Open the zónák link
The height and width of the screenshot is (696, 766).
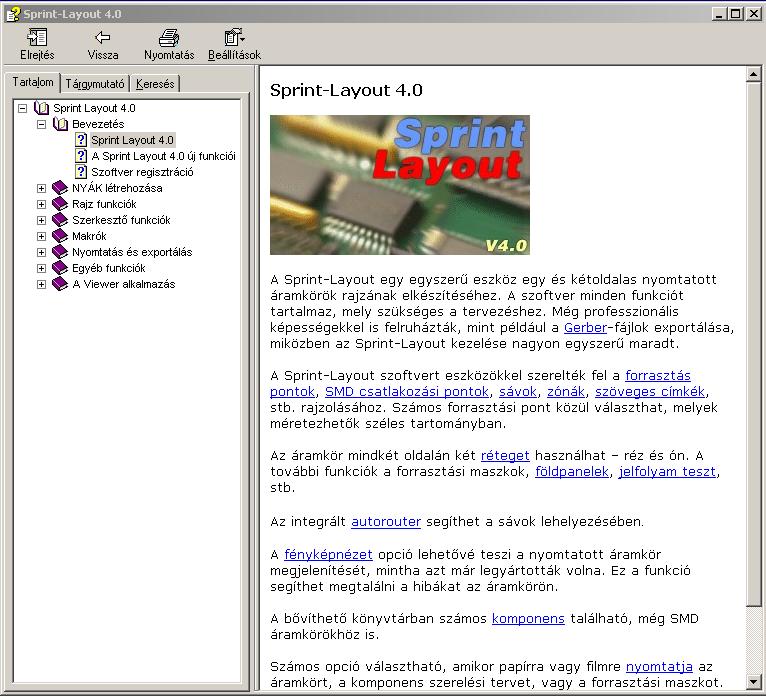[566, 392]
